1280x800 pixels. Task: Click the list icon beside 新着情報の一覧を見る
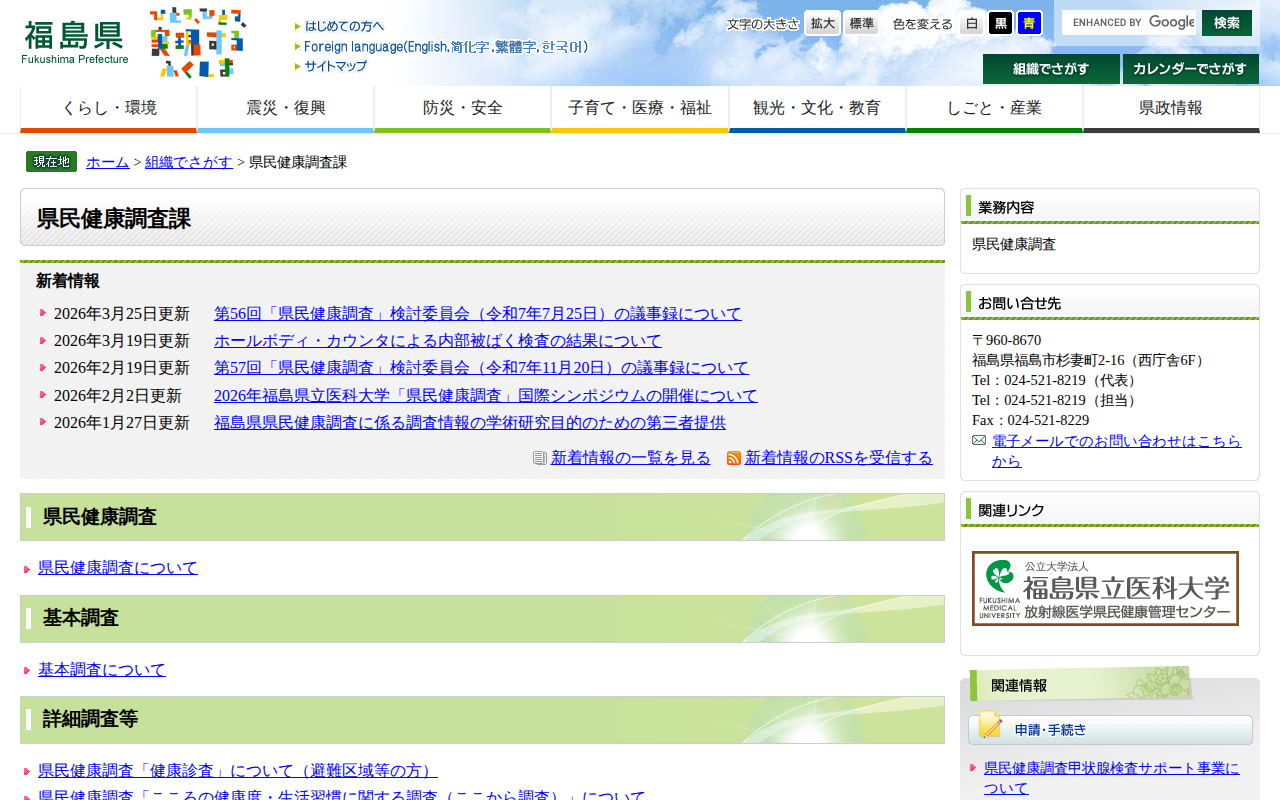(x=537, y=458)
